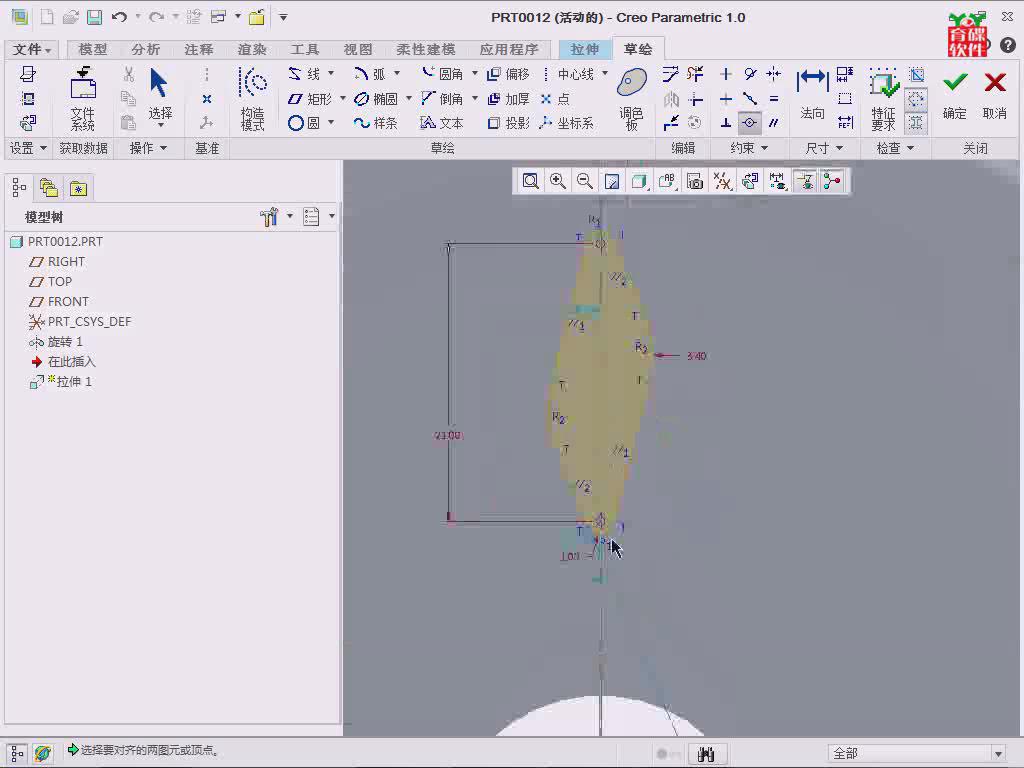Screen dimensions: 1024x768
Task: Select PRT_CSYS_DEF in the model tree
Action: pyautogui.click(x=89, y=322)
